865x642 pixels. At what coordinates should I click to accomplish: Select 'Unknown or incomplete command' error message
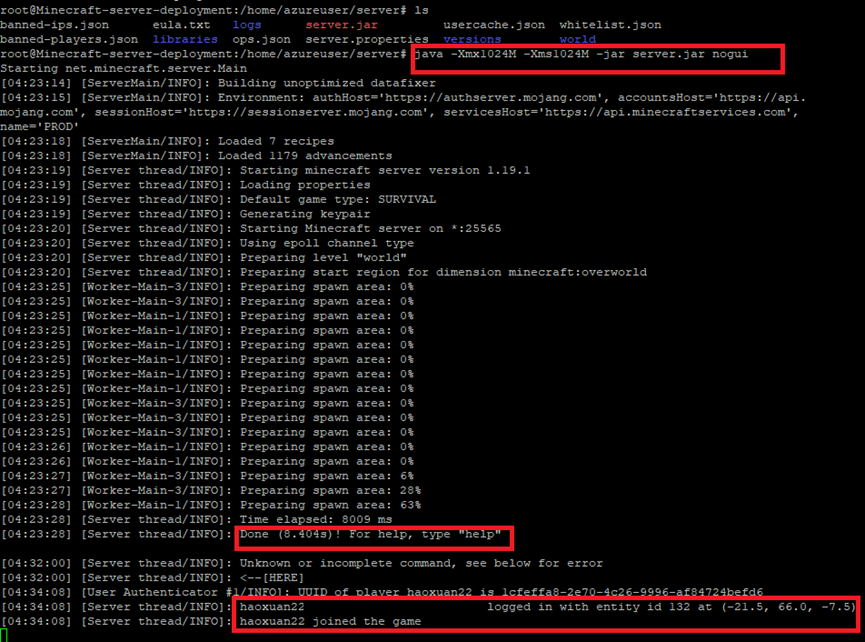pyautogui.click(x=421, y=563)
